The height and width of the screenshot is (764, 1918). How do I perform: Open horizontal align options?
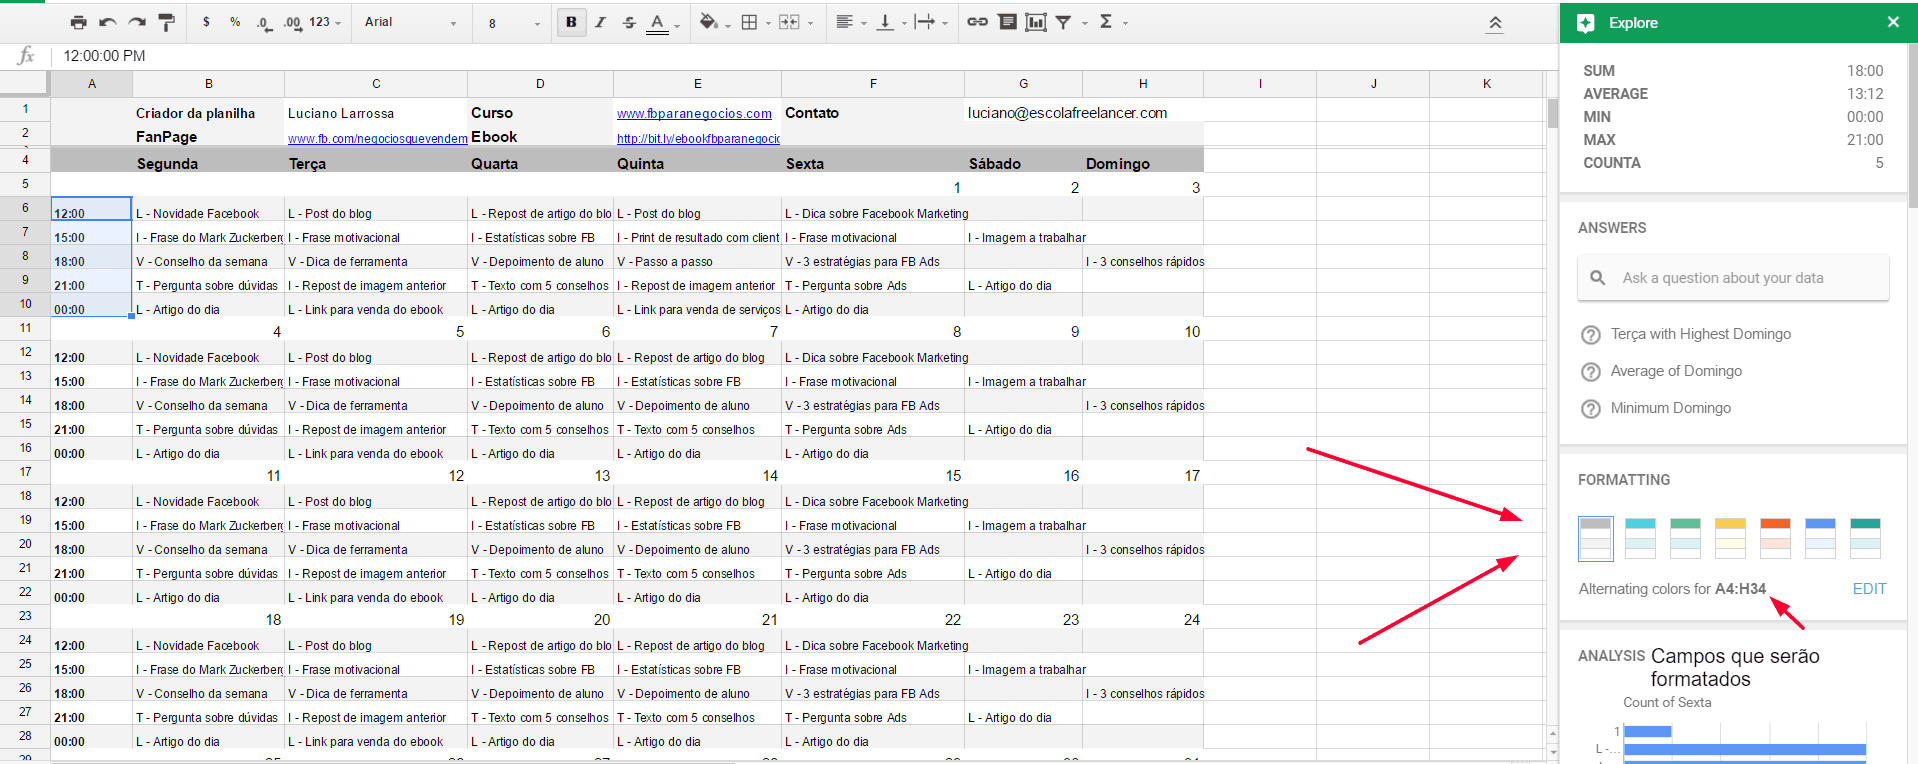(850, 22)
